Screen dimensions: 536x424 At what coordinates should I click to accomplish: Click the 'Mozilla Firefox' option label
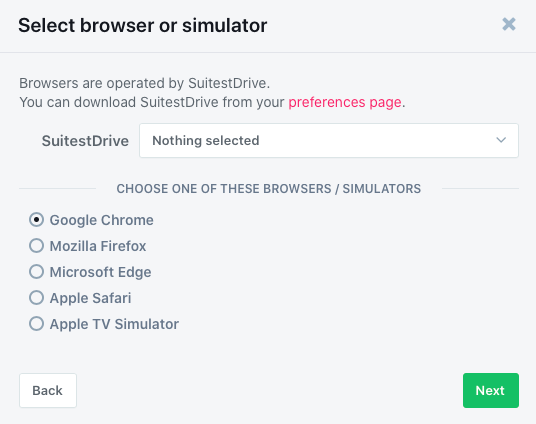(98, 246)
